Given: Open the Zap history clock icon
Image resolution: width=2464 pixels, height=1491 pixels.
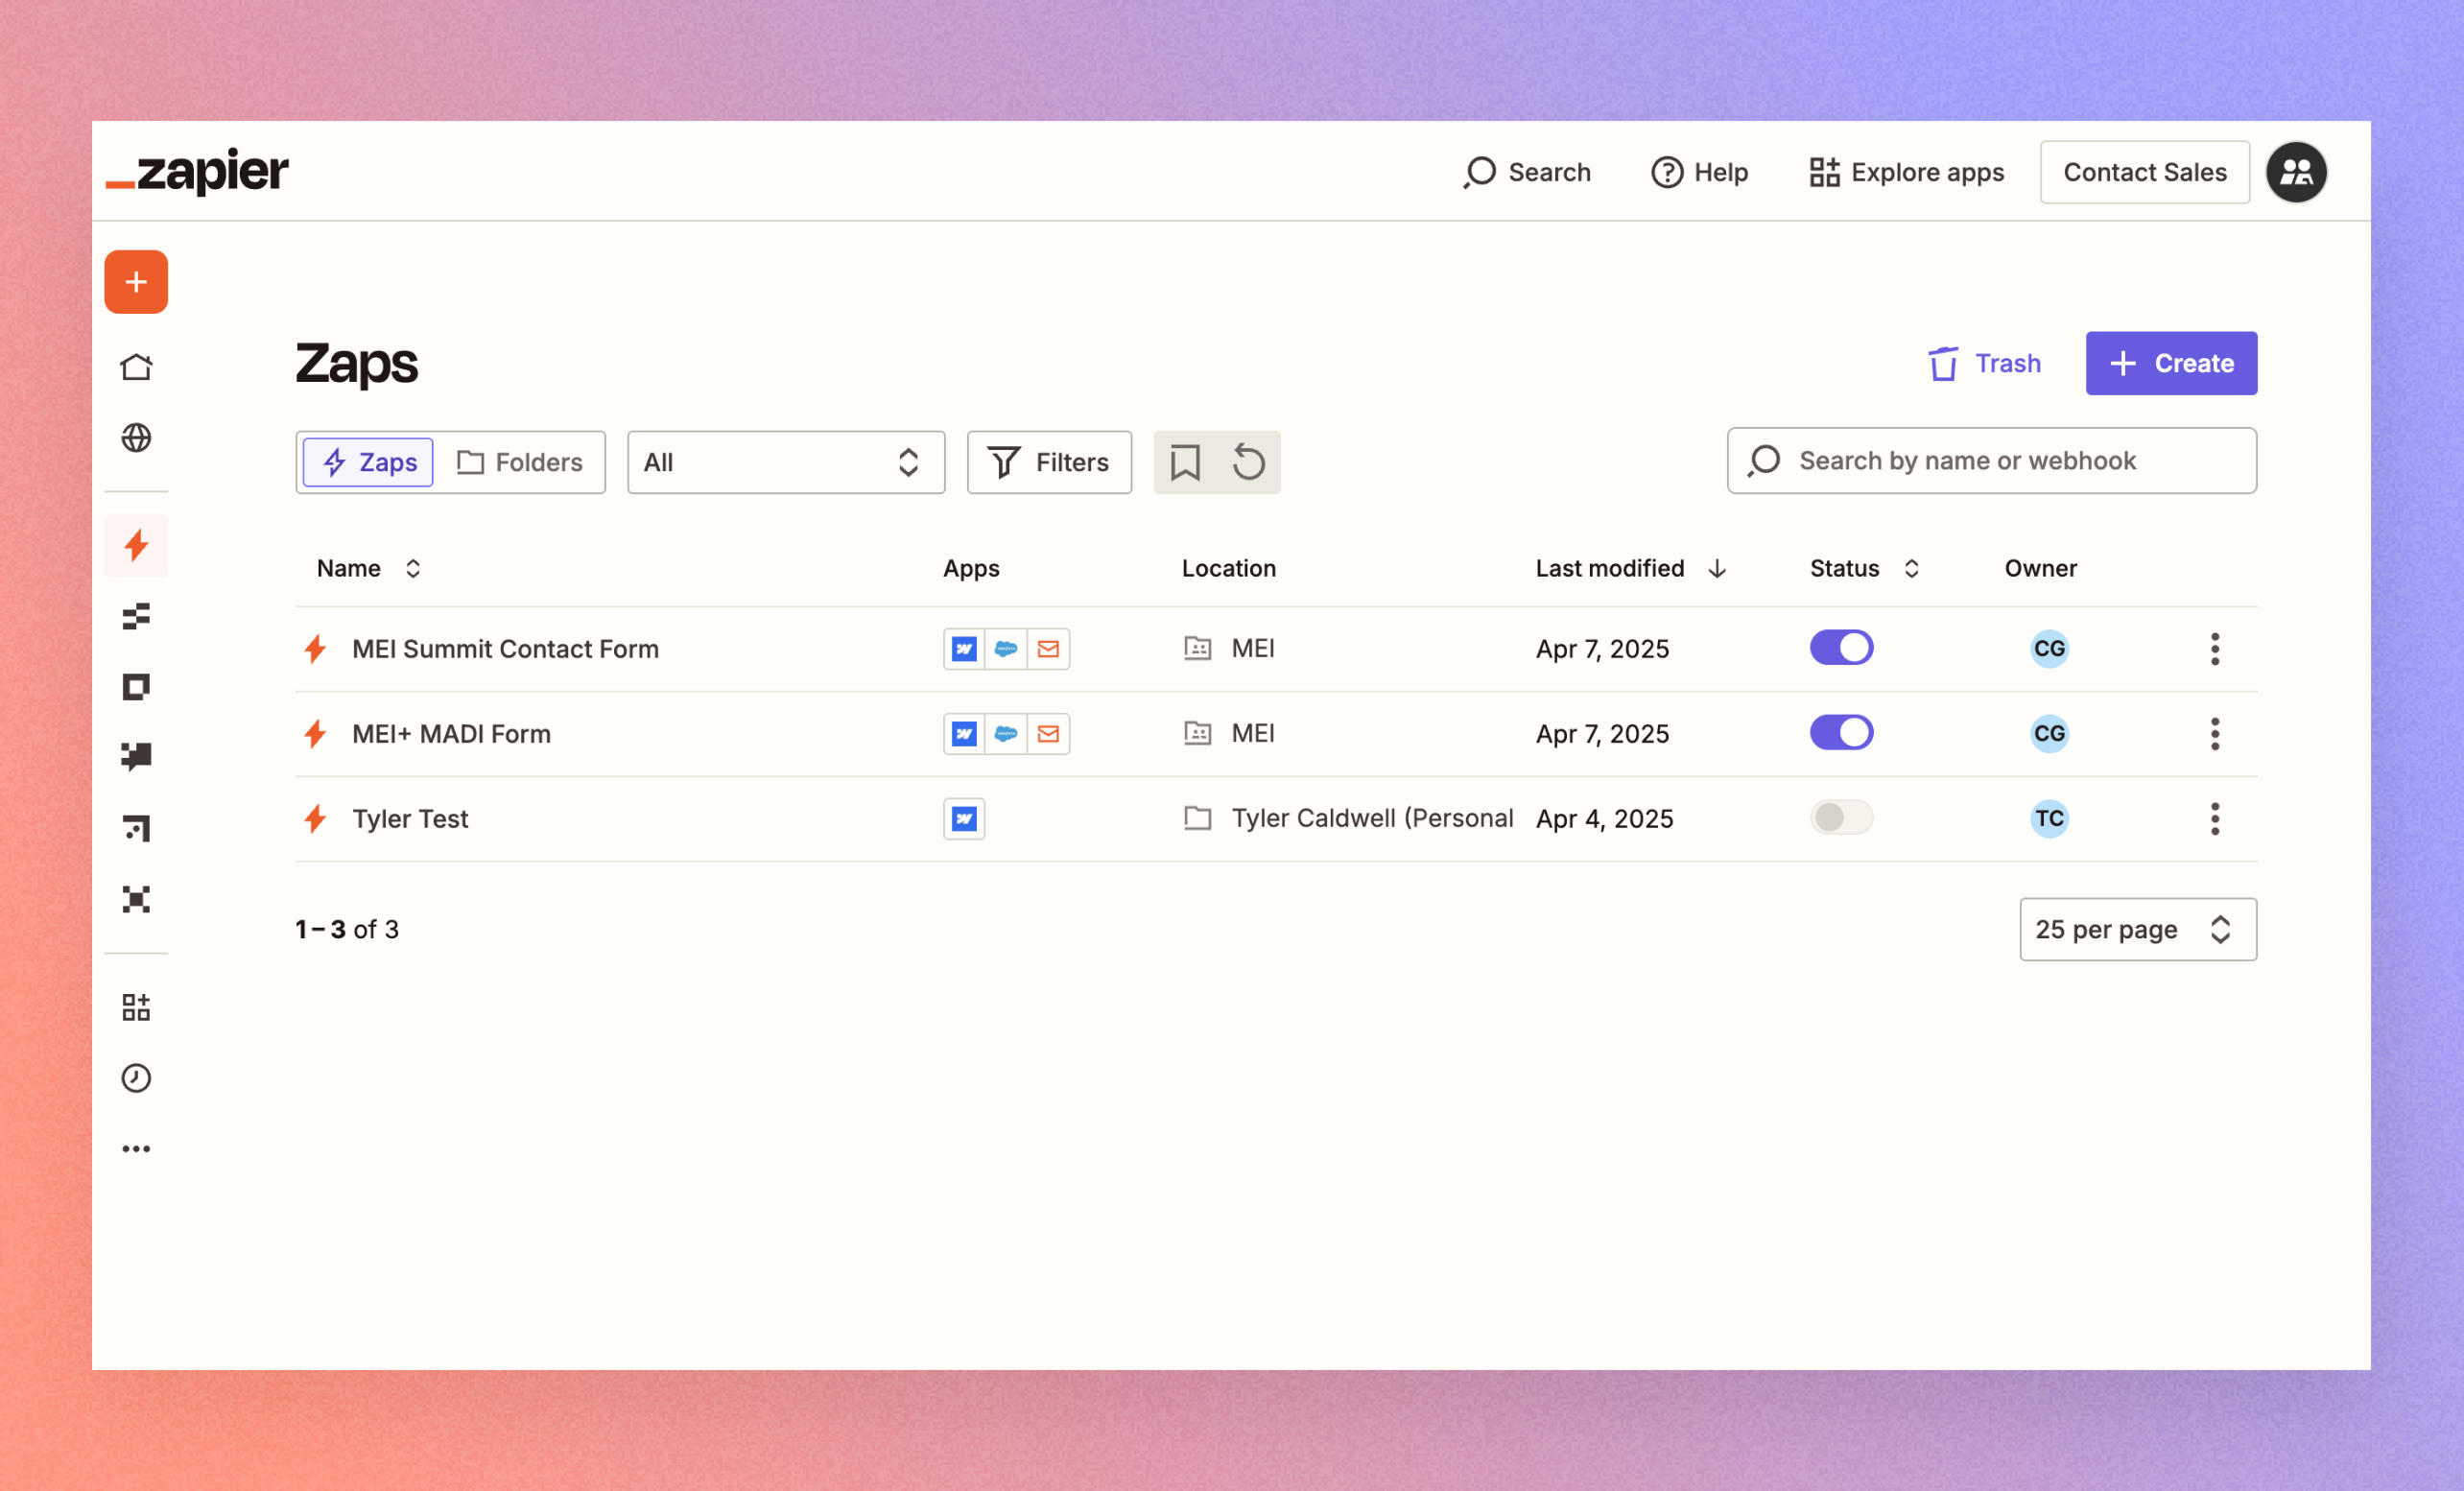Looking at the screenshot, I should click(136, 1078).
